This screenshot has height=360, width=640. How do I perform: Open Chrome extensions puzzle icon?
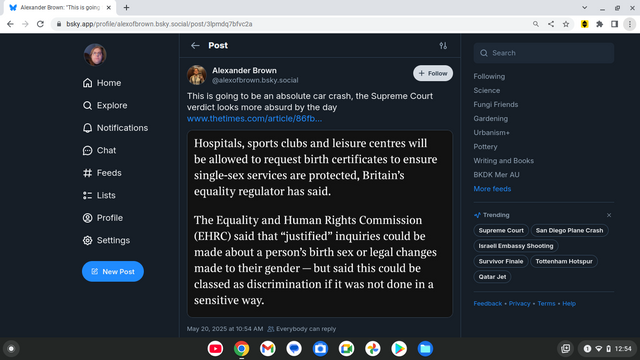600,24
